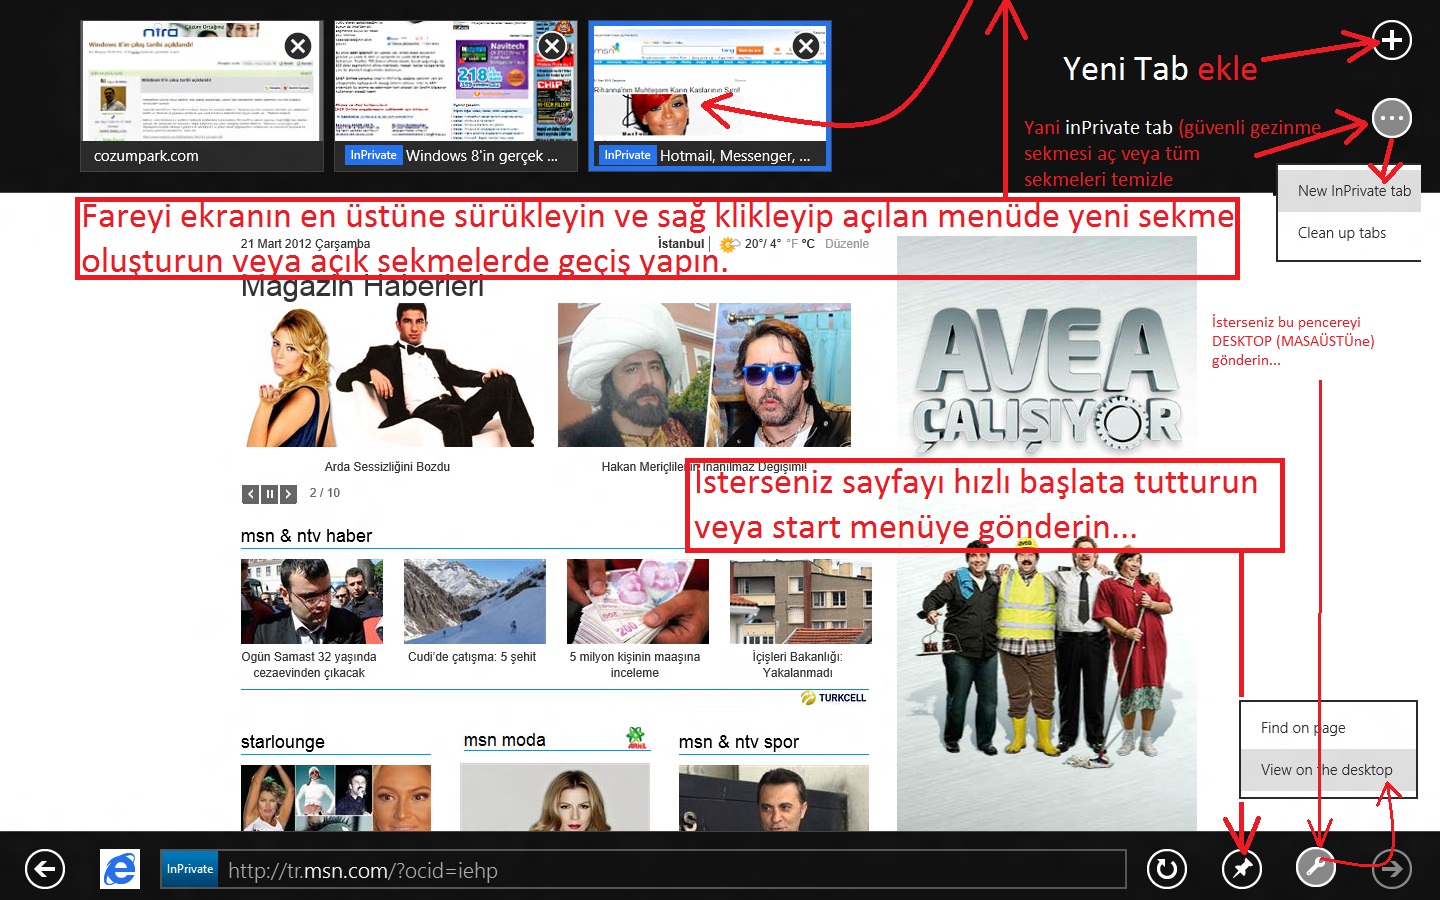Screen dimensions: 1440x900
Task: Refresh the page with reload button
Action: pos(1166,869)
